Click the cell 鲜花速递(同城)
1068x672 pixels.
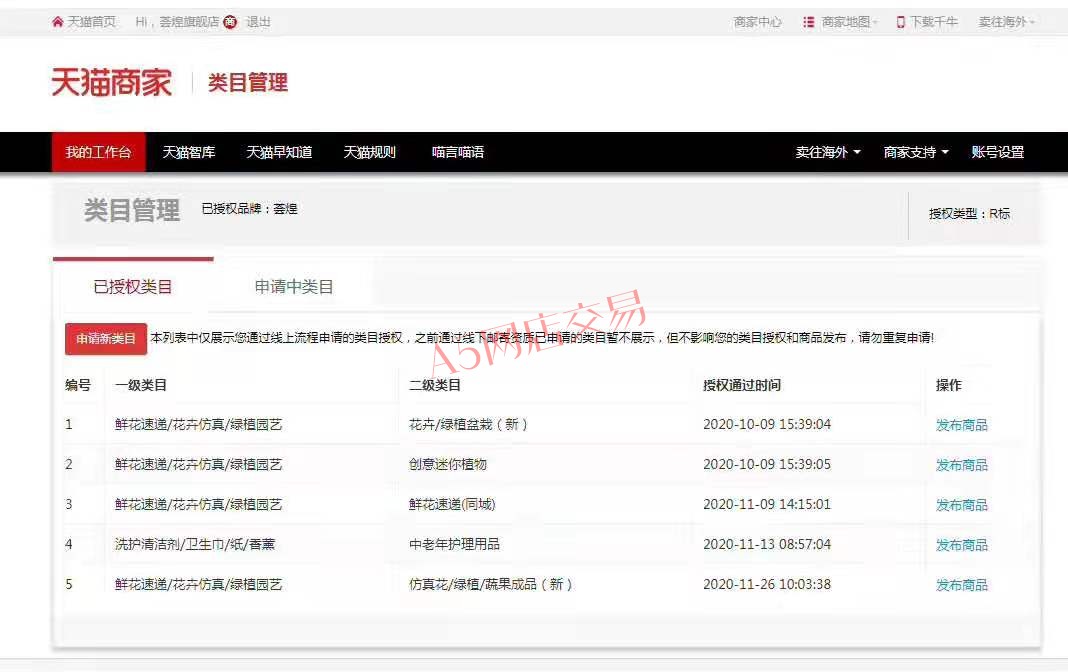pyautogui.click(x=452, y=504)
